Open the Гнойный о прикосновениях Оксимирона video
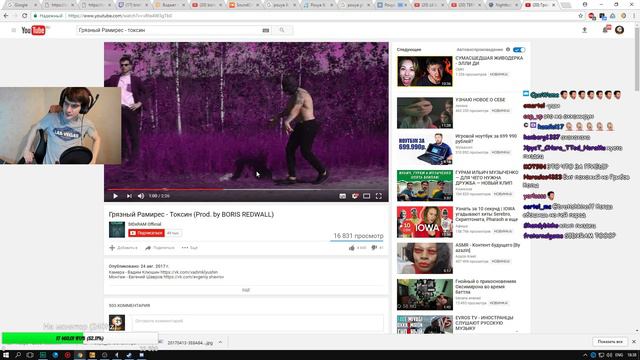Screen dimensions: 640x360 (x=486, y=287)
